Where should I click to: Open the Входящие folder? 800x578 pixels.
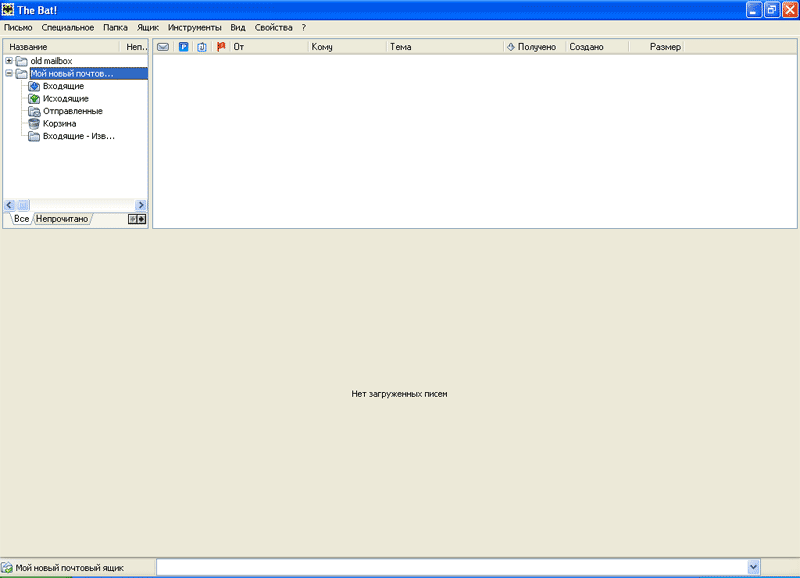pyautogui.click(x=63, y=86)
